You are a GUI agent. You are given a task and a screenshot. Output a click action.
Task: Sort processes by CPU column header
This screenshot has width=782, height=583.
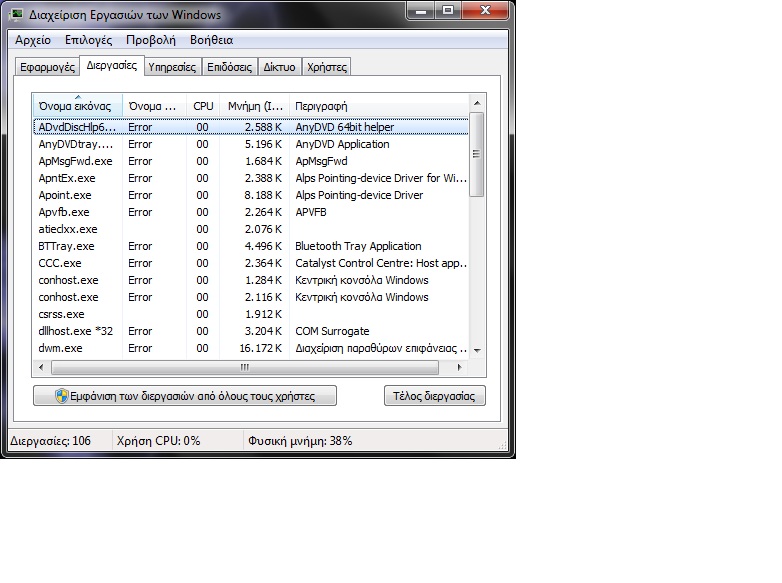(203, 106)
